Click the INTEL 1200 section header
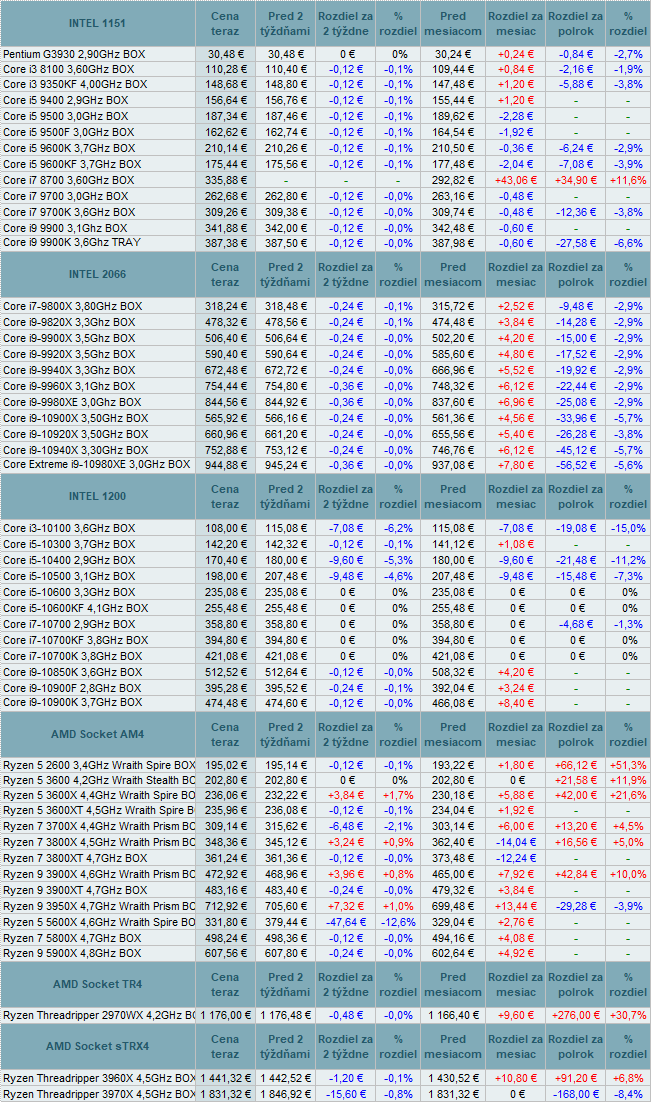 [x=97, y=496]
